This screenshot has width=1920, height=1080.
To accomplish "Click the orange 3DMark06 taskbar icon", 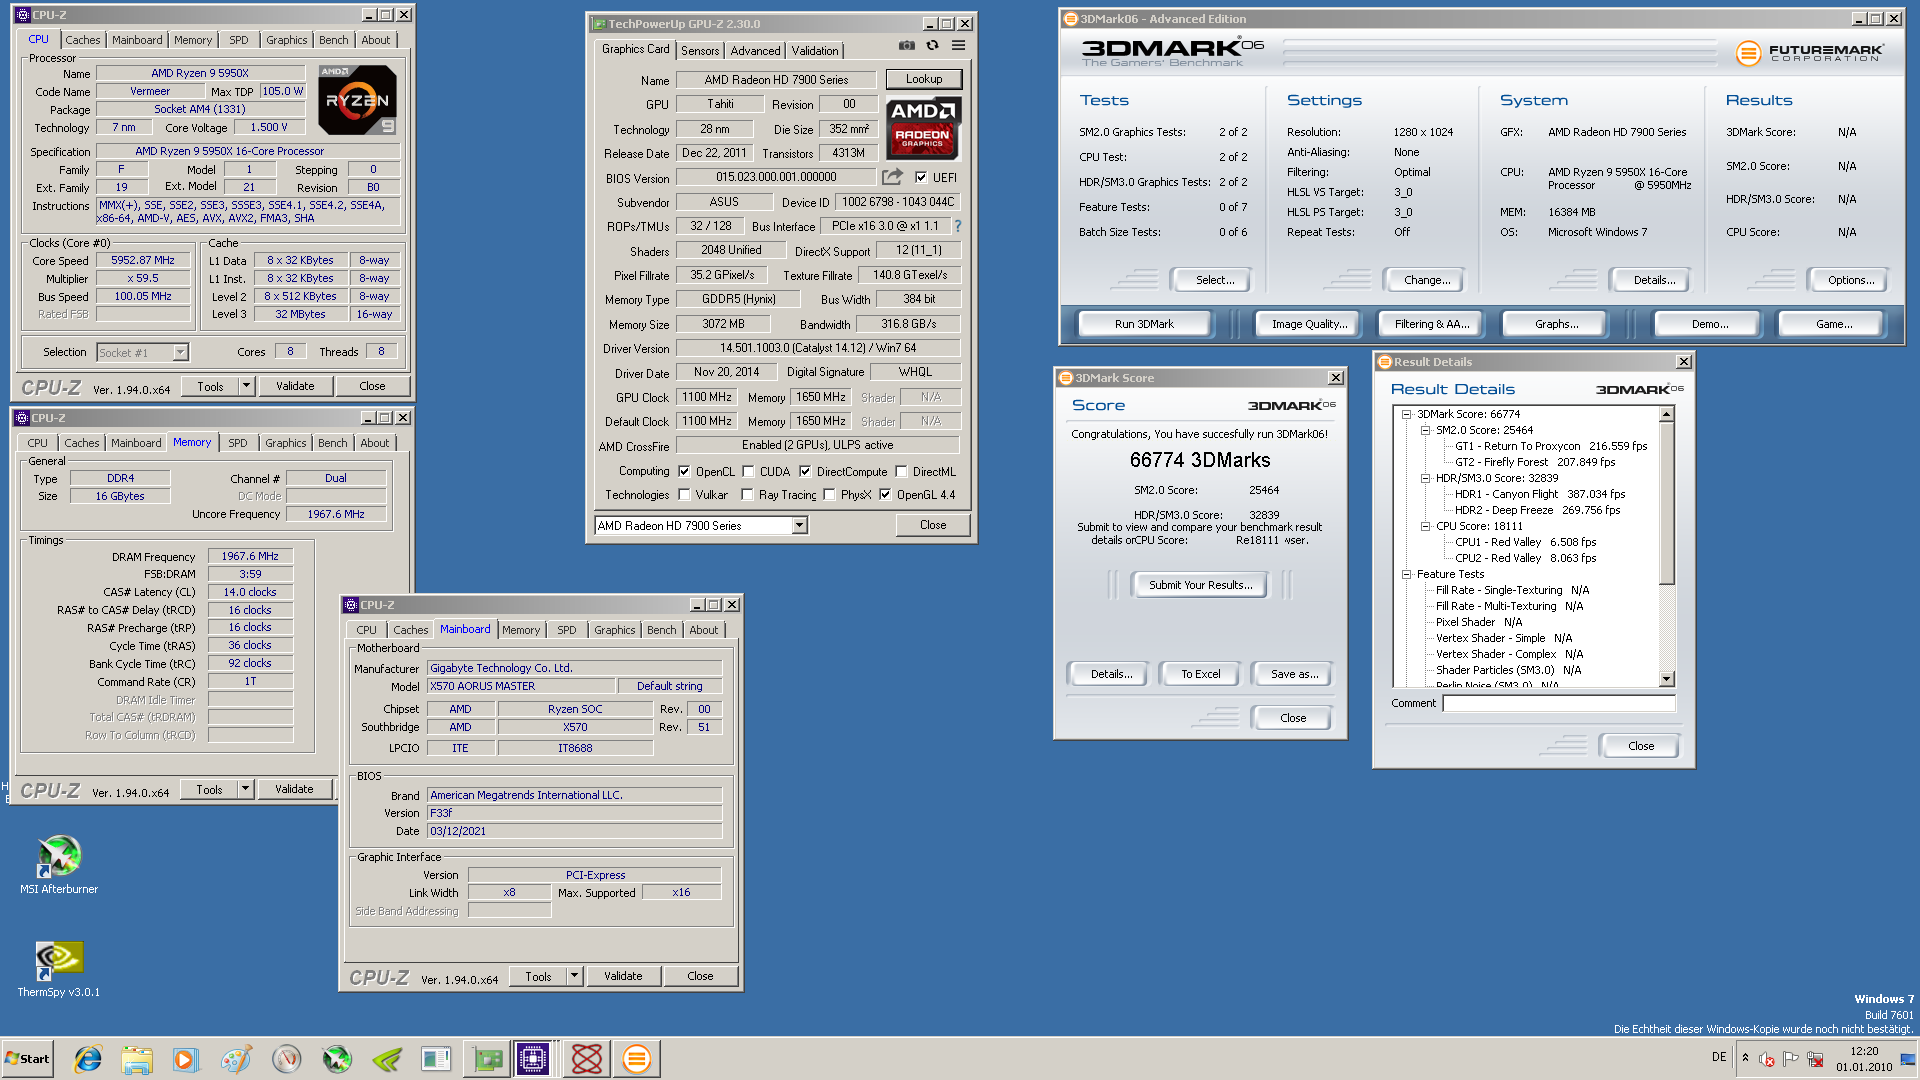I will coord(636,1059).
